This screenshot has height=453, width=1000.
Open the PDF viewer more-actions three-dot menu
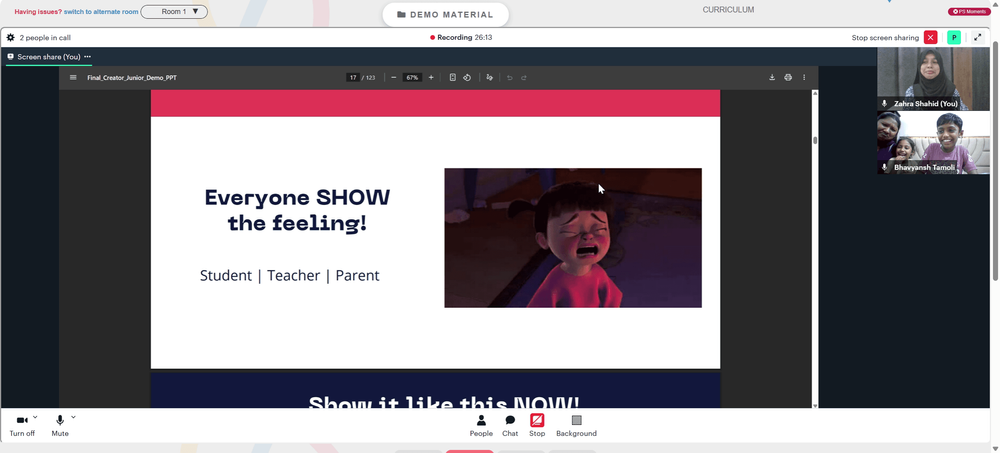point(804,78)
